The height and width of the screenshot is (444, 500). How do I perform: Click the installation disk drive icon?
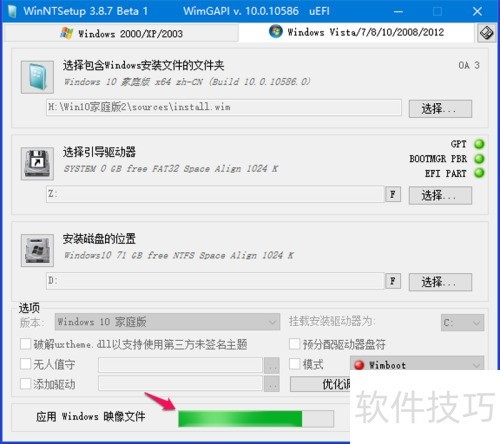click(37, 250)
